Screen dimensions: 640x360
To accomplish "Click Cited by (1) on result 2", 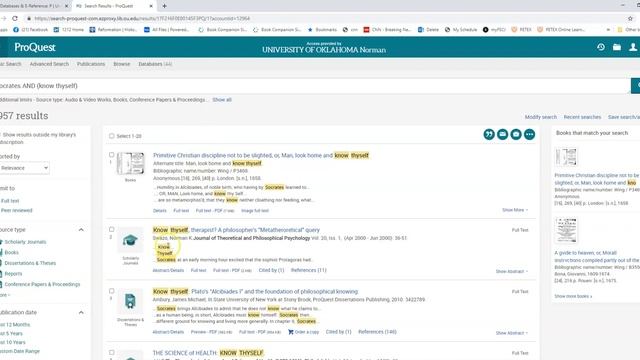I will (x=271, y=270).
